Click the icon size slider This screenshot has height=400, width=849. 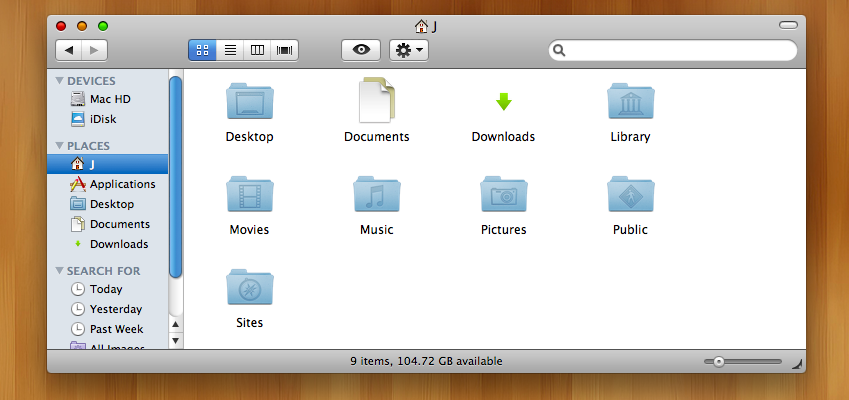click(x=743, y=362)
